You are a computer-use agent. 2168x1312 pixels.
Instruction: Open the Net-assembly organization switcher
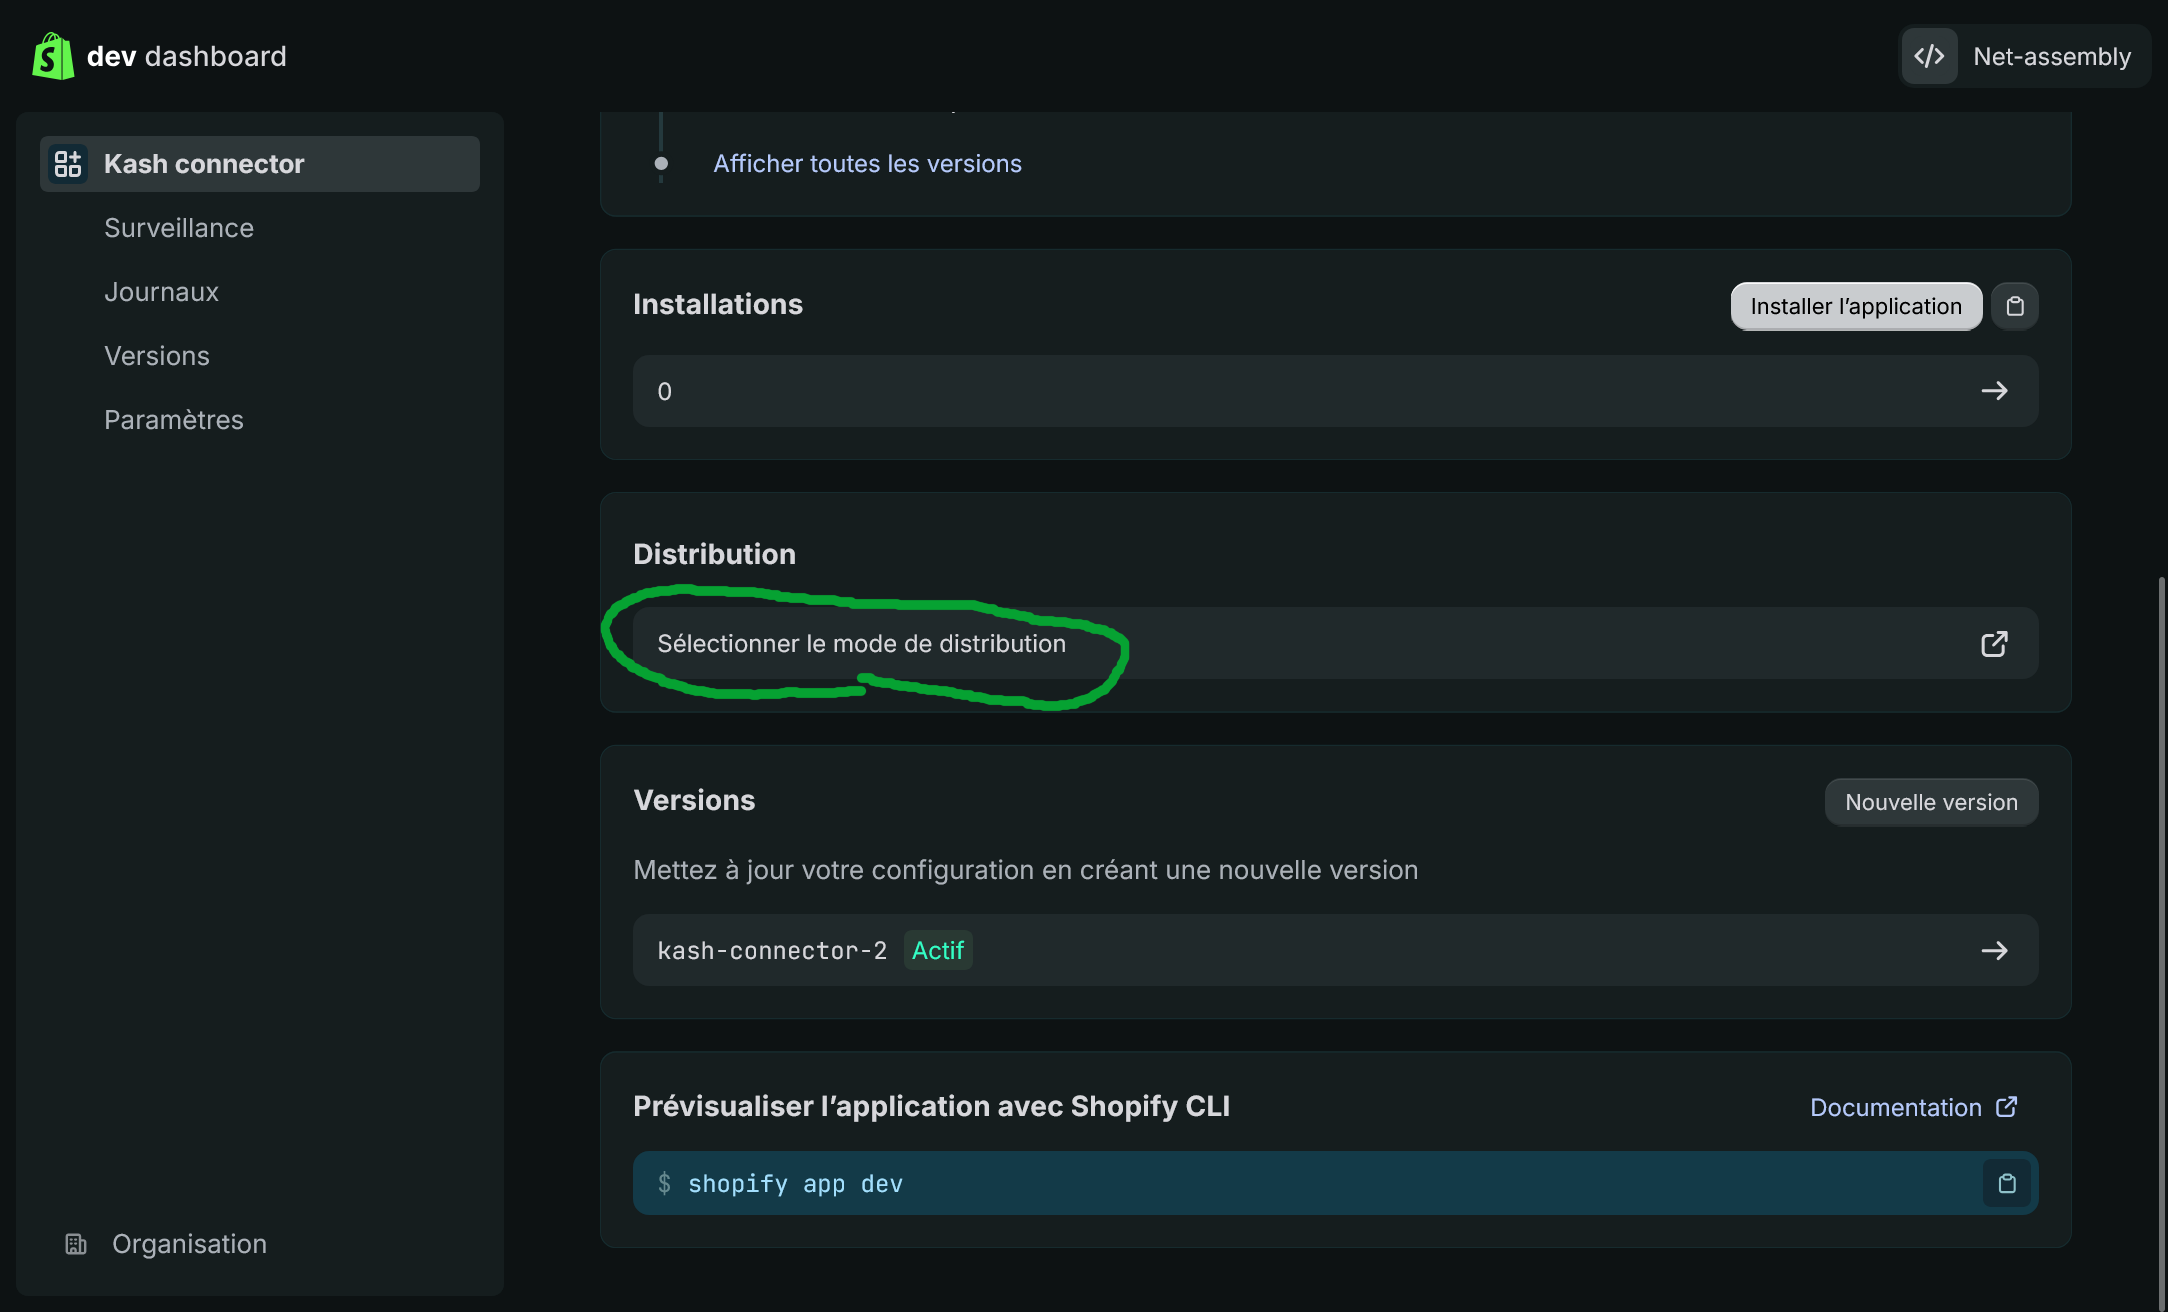pyautogui.click(x=2025, y=56)
